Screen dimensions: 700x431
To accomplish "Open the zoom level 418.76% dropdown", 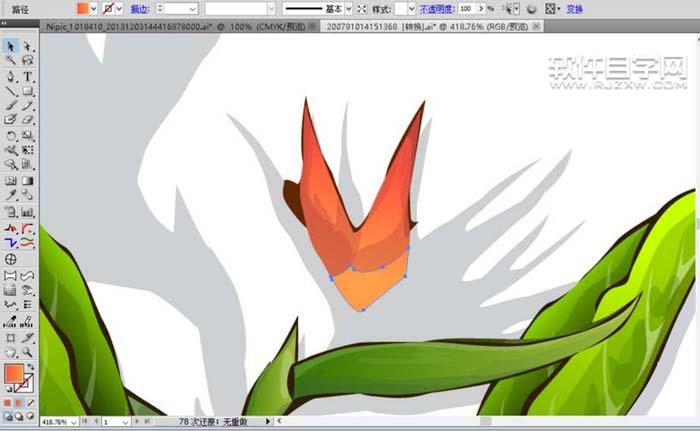I will coord(76,423).
